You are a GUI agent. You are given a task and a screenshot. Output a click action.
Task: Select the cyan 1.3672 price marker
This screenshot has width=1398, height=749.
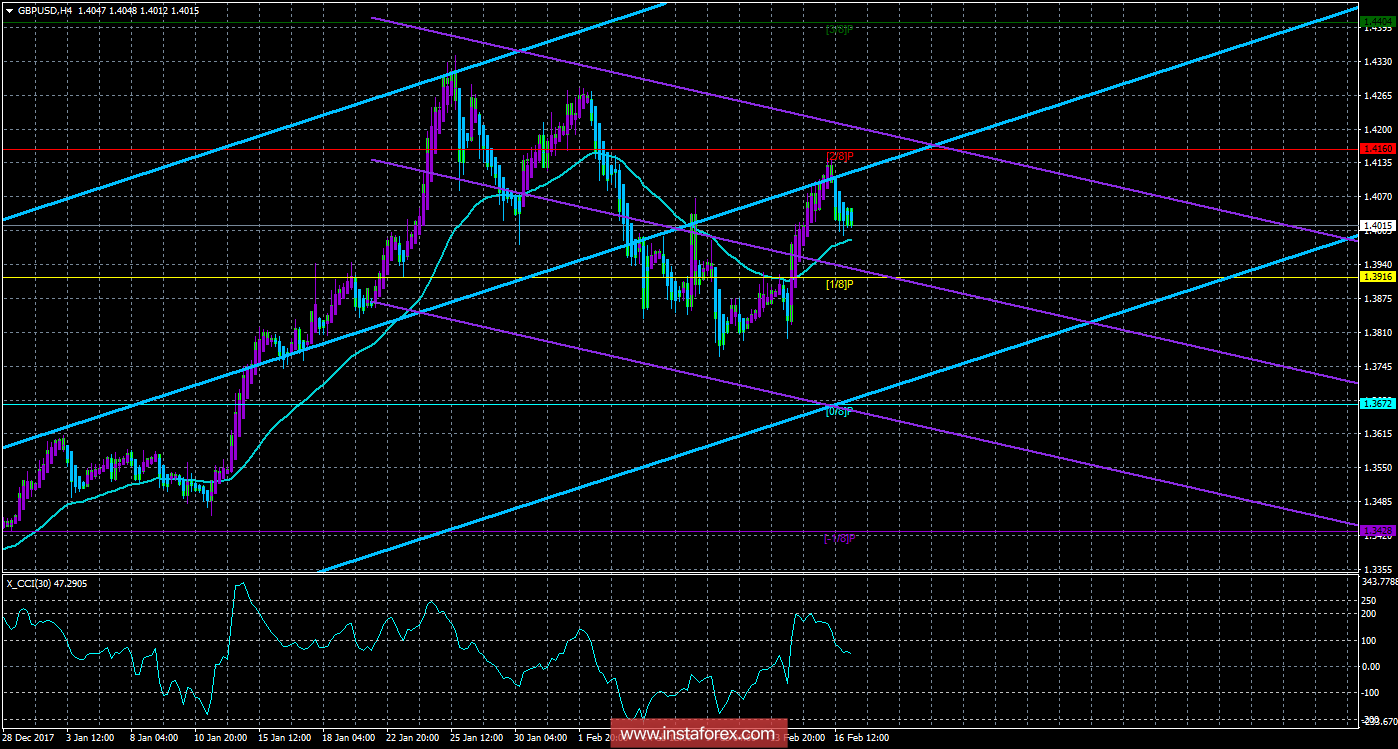[1380, 403]
